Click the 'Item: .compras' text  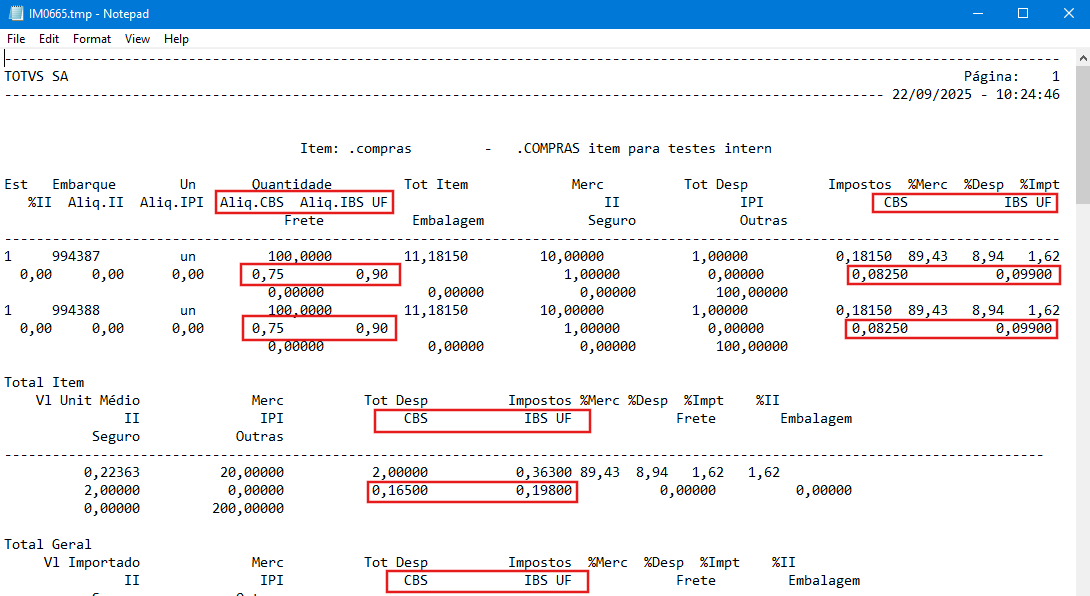356,149
